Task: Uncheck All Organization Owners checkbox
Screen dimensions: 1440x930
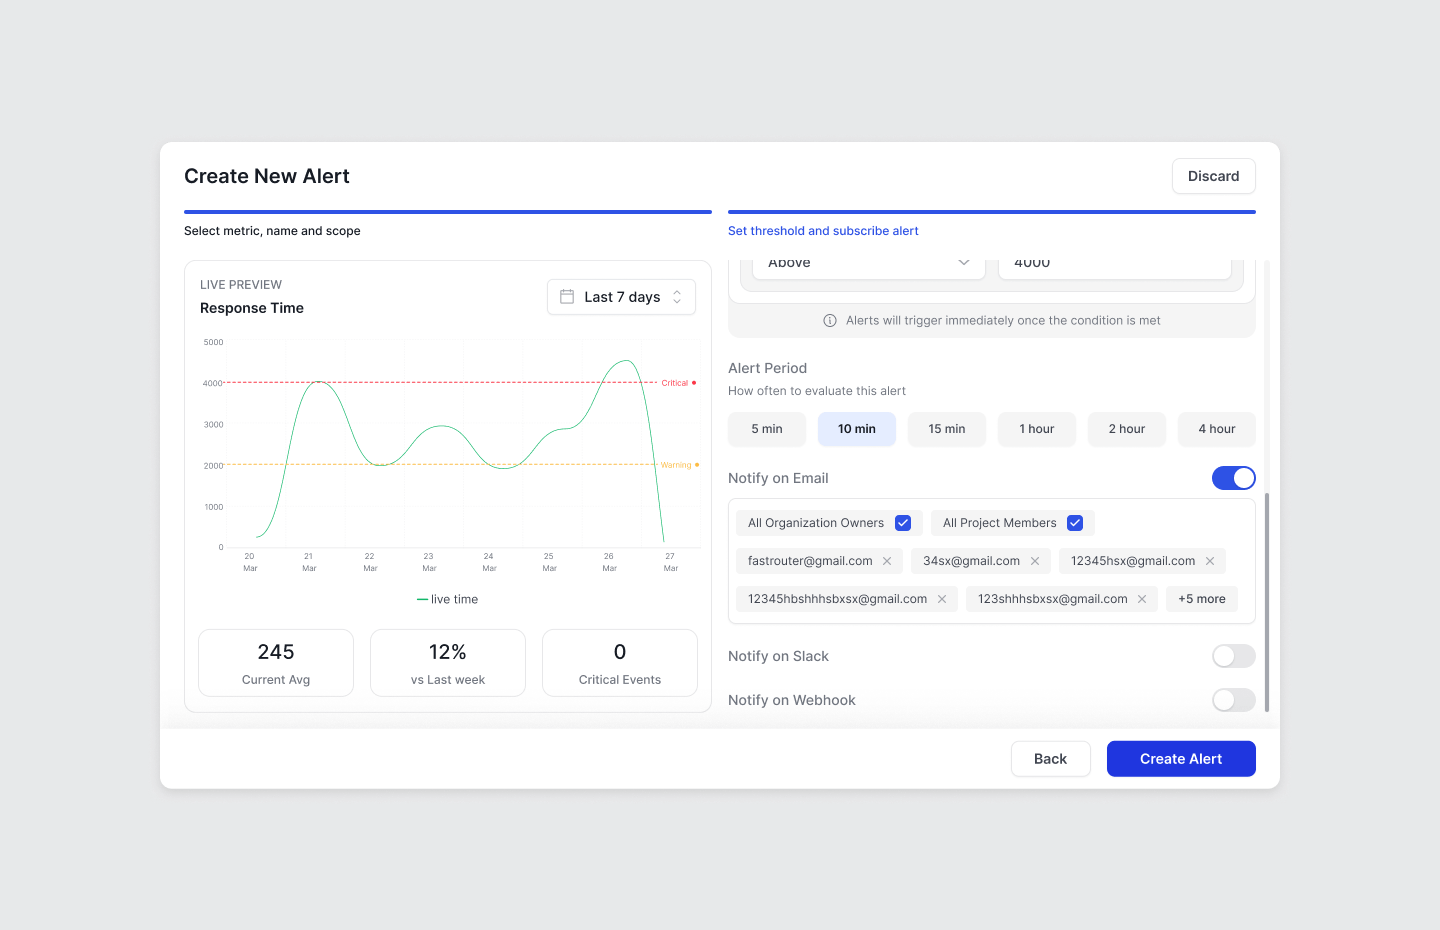Action: point(903,523)
